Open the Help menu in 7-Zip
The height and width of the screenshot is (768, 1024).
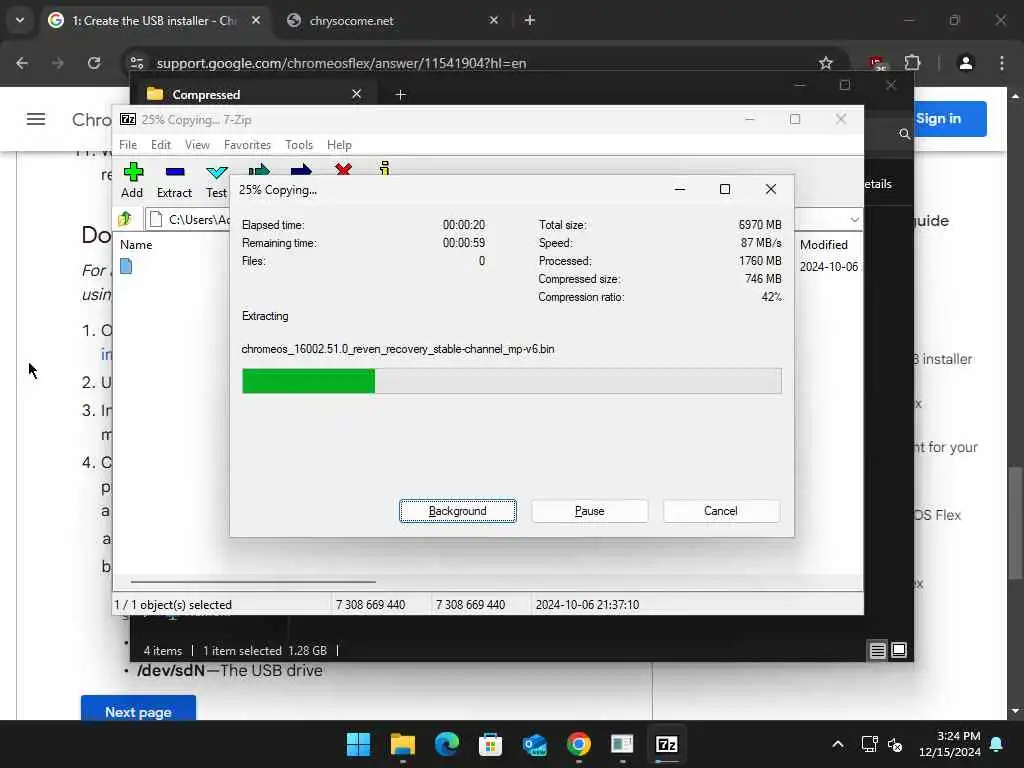(339, 145)
